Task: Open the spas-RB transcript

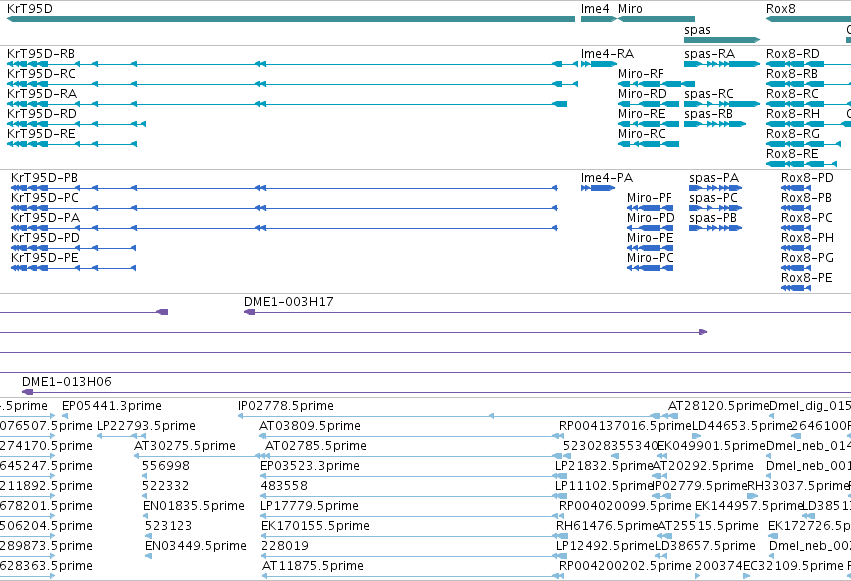Action: tap(708, 114)
